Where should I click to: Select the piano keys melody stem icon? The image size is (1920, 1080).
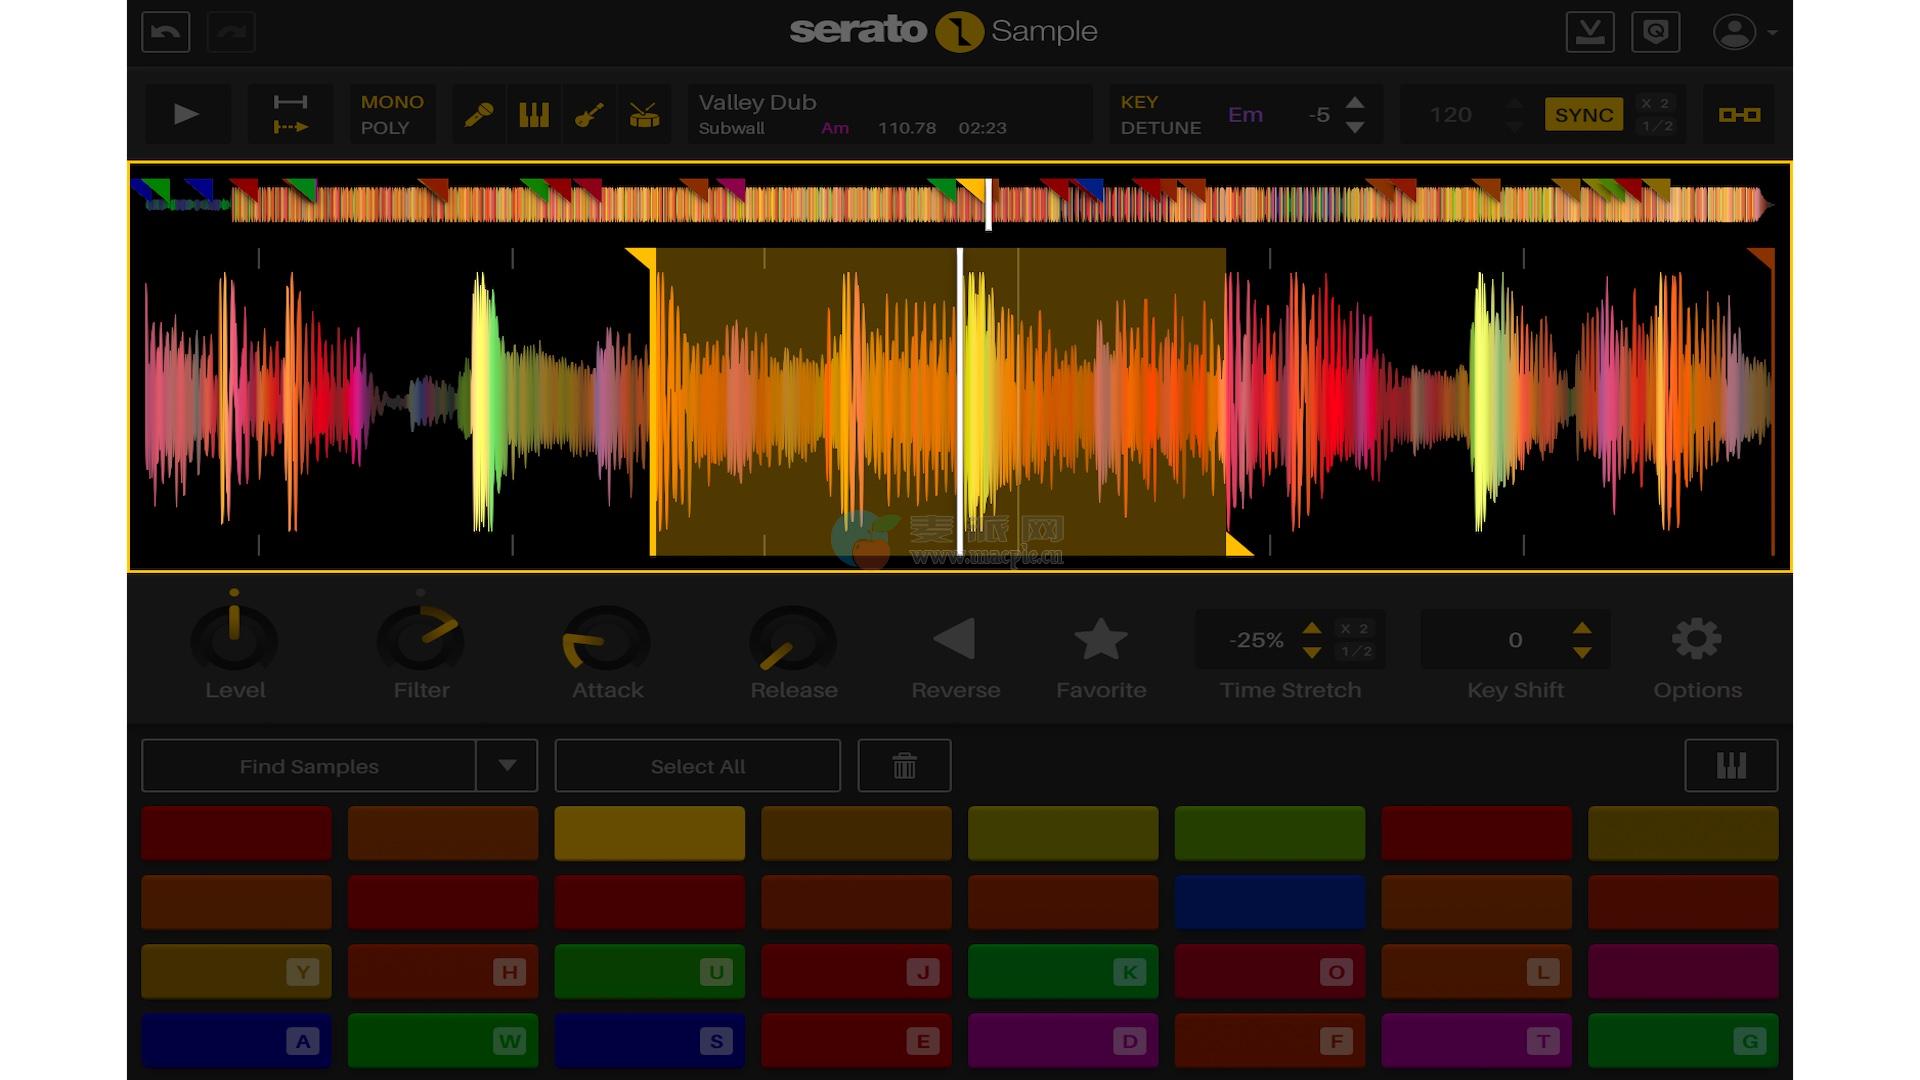(x=534, y=115)
